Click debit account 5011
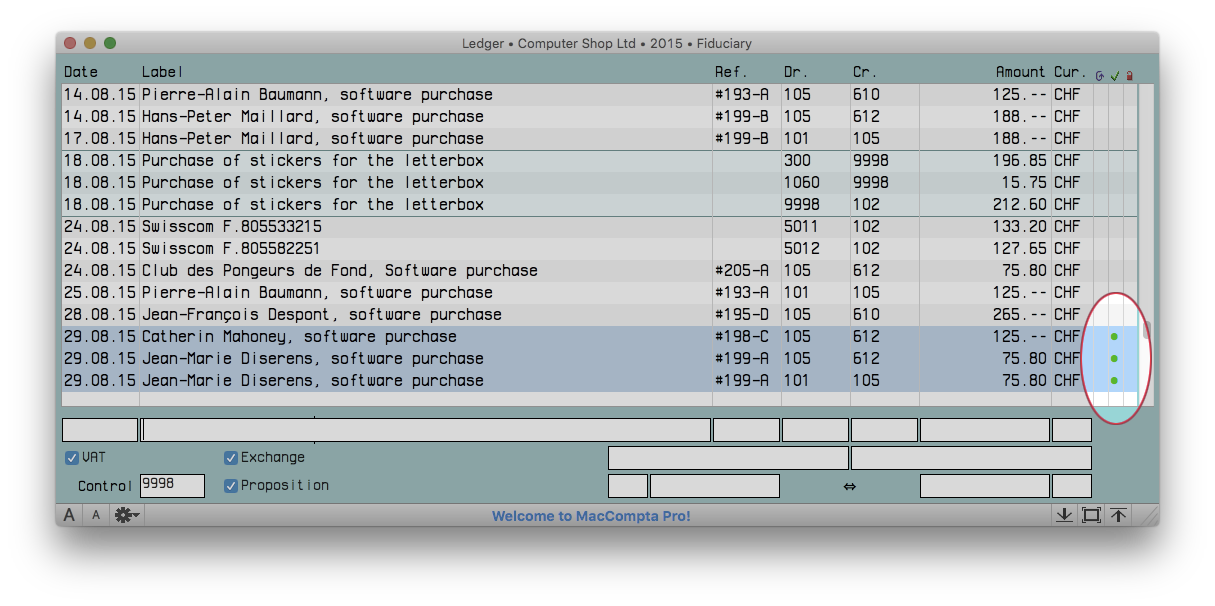 click(802, 227)
